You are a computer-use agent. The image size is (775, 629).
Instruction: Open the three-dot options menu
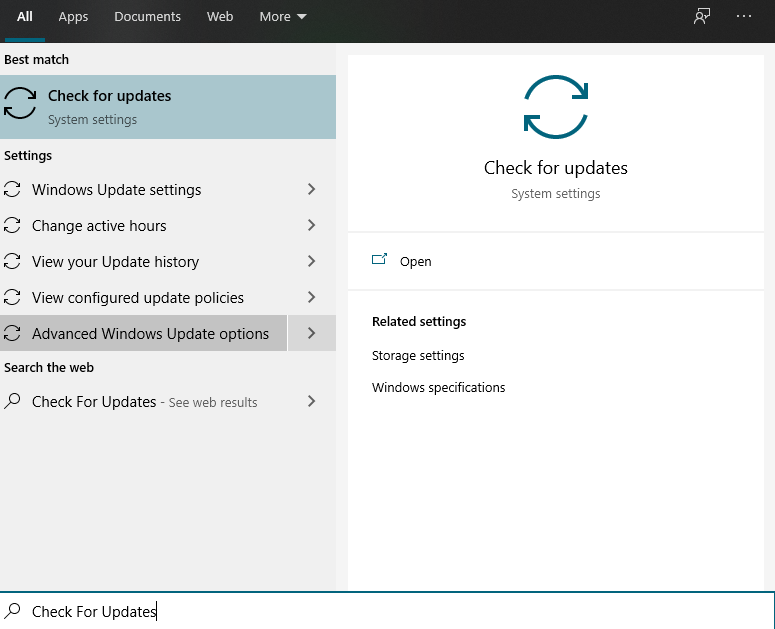743,16
